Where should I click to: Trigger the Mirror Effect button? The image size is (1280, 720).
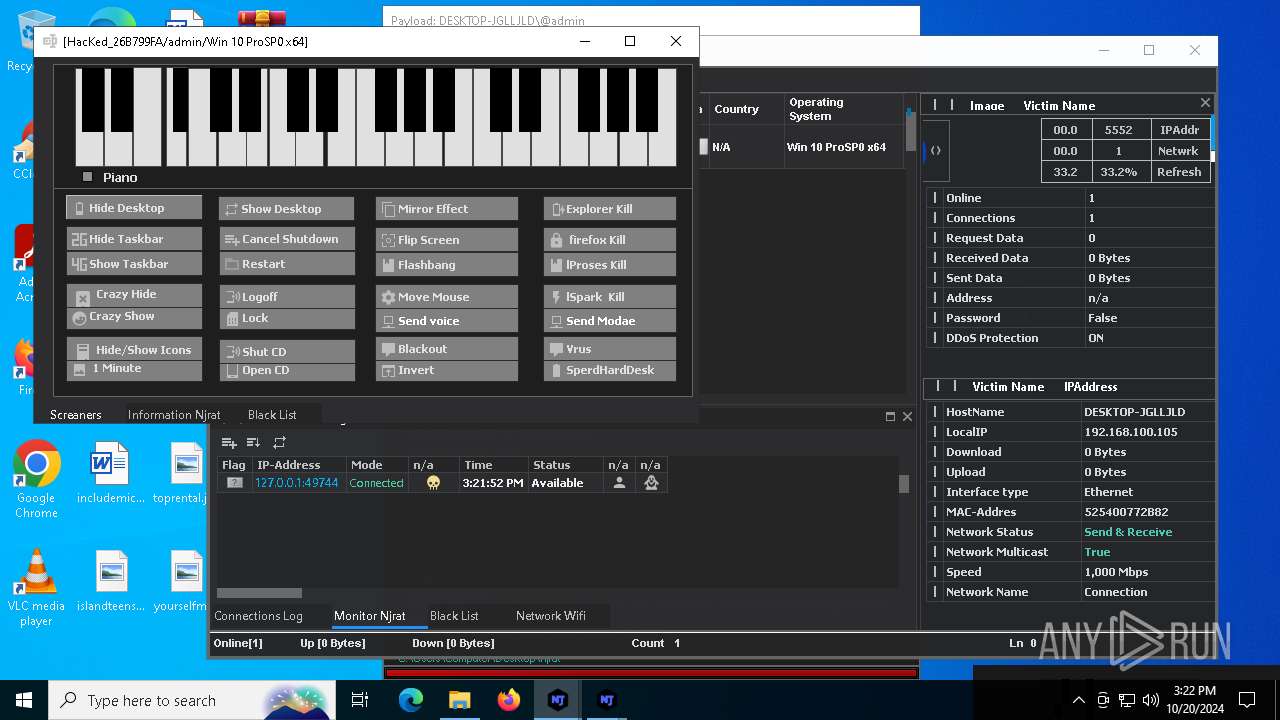tap(447, 209)
